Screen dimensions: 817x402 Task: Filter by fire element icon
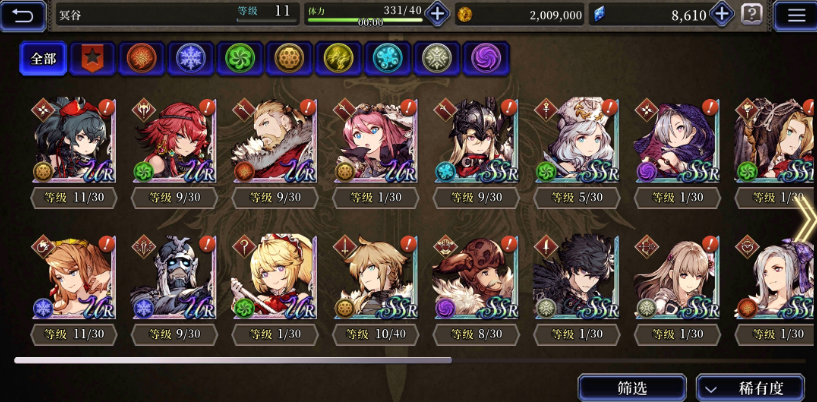142,58
